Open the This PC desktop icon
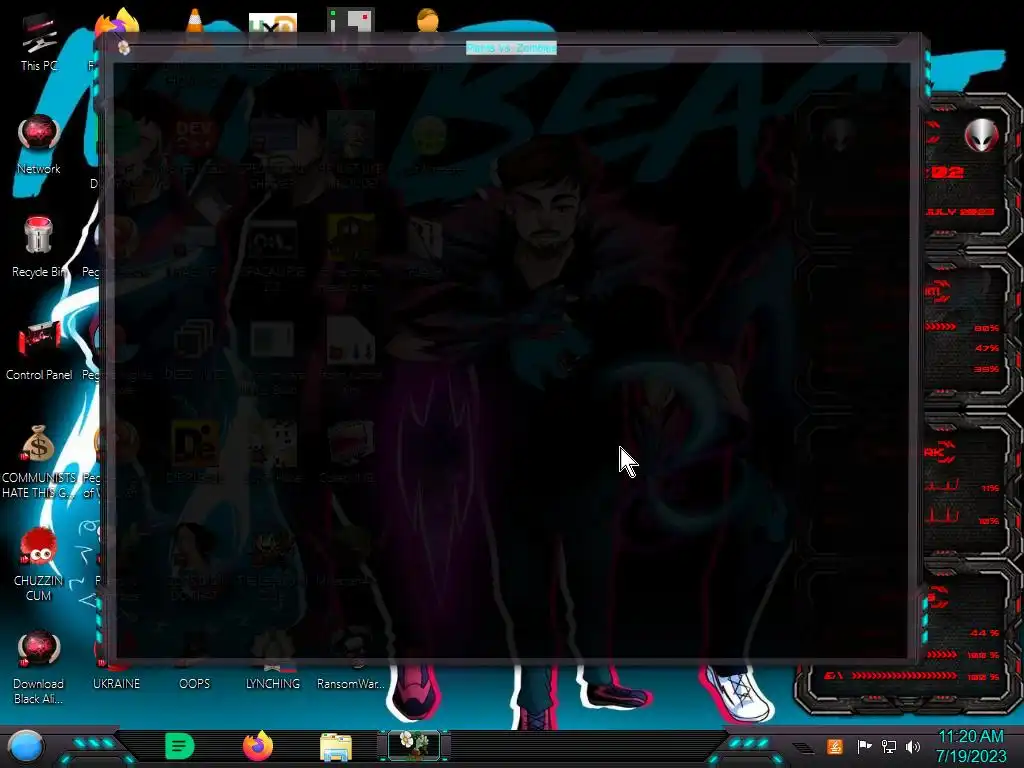 coord(39,42)
